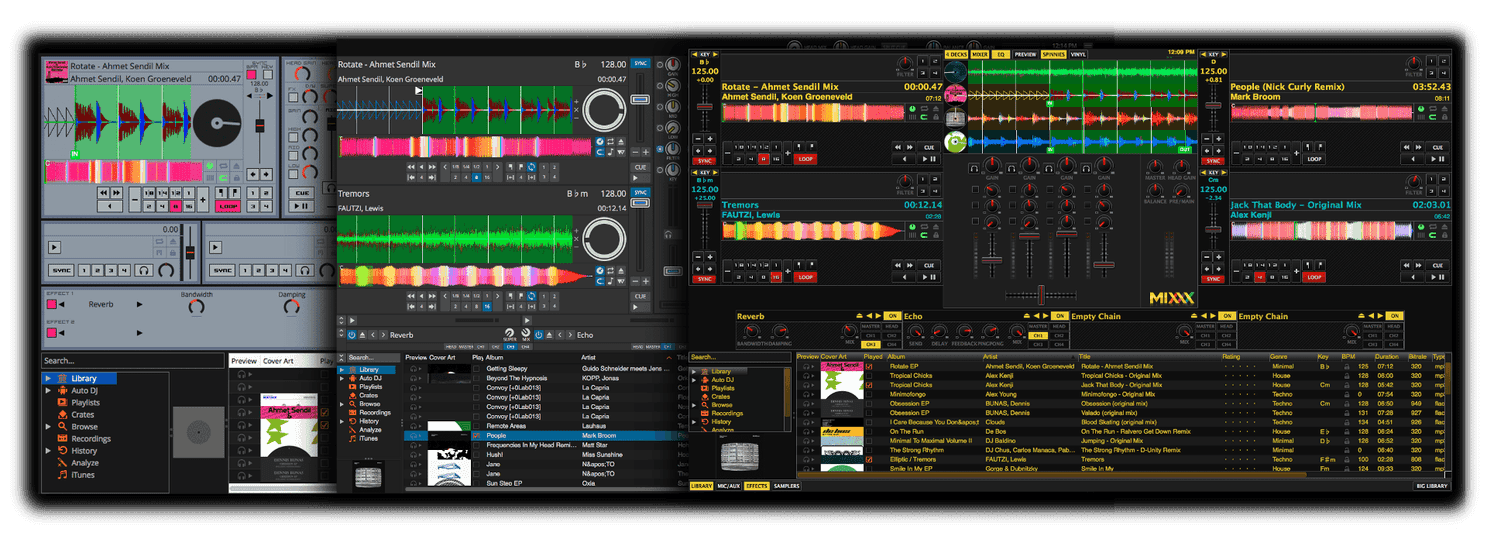
Task: Expand the Auto DJ node in the left sidebar
Action: [x=47, y=391]
